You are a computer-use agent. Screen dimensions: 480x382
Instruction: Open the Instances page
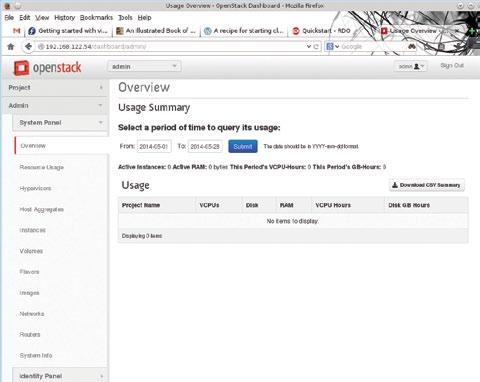coord(33,230)
